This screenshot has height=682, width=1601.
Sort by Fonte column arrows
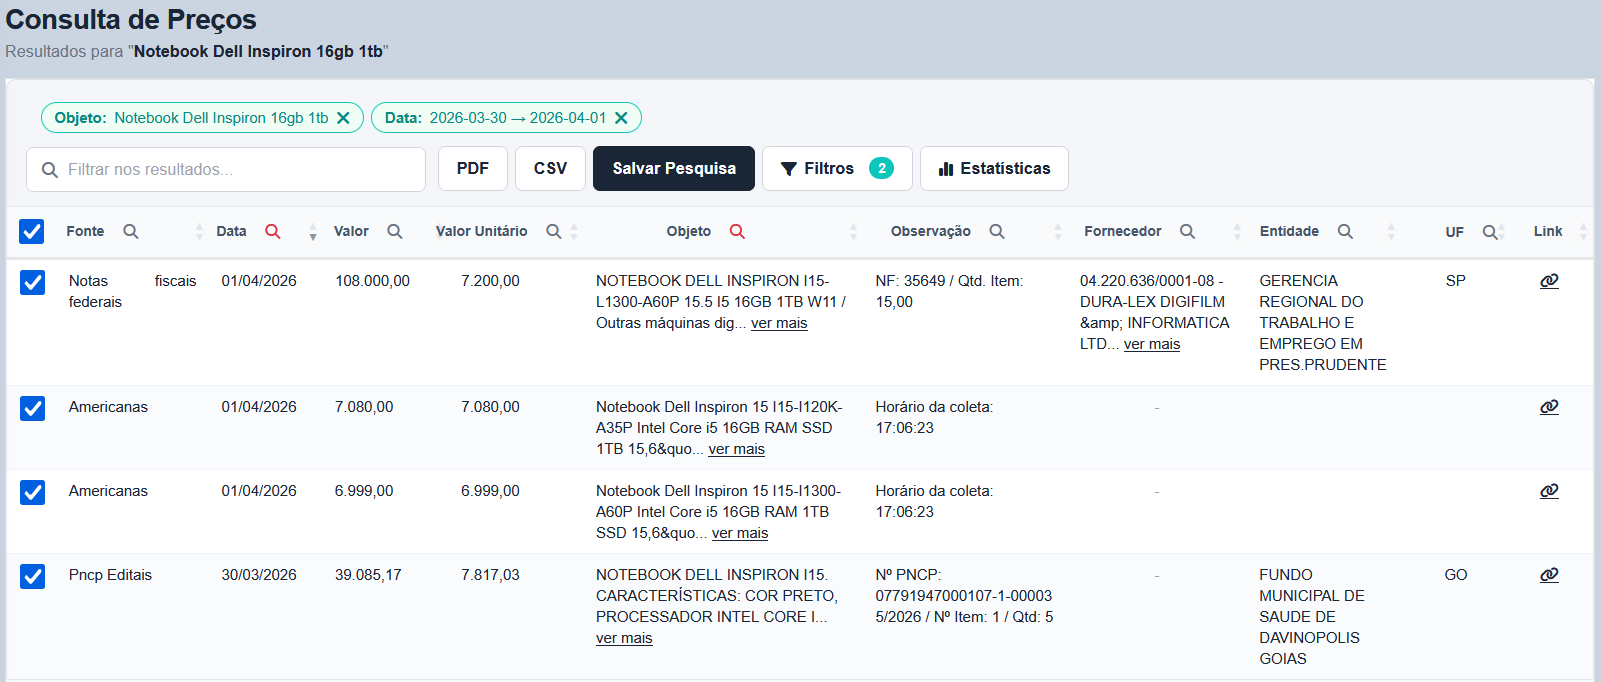(199, 232)
